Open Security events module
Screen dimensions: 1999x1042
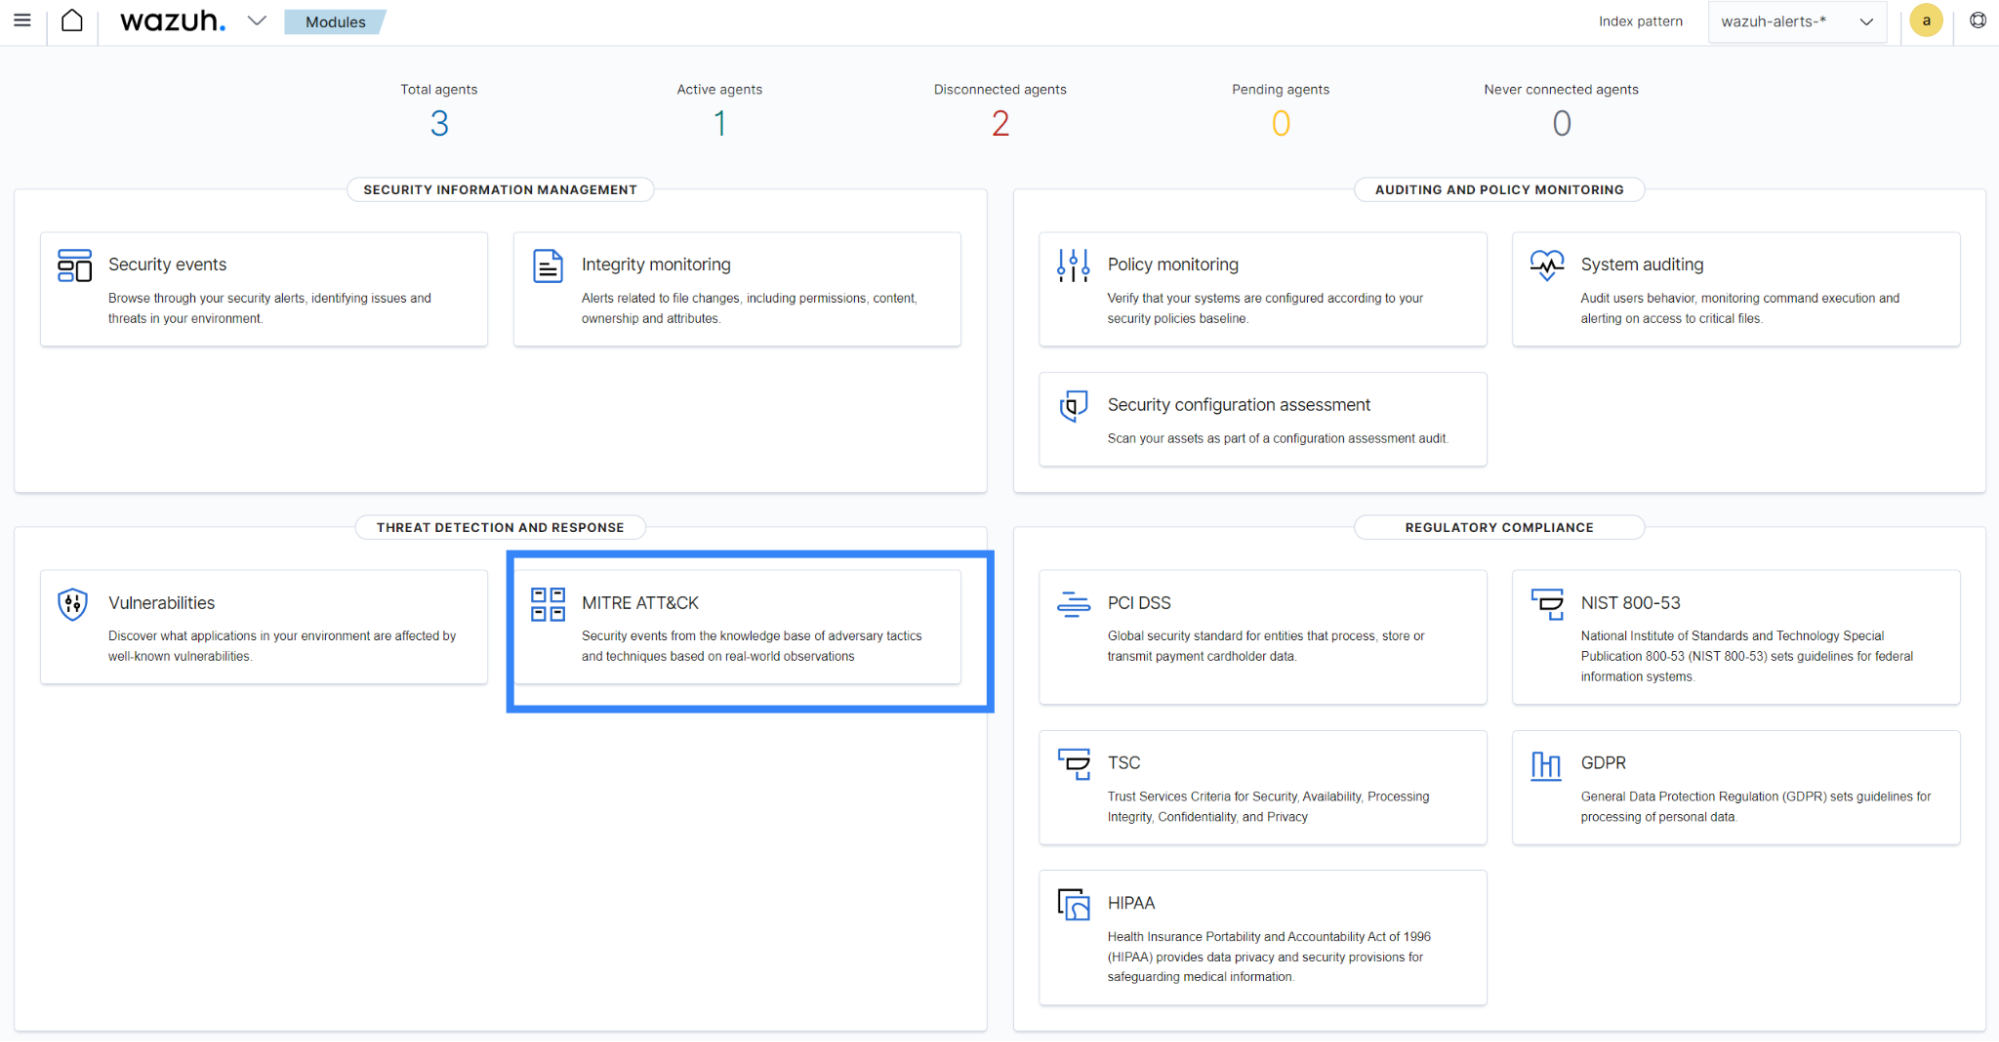coord(264,289)
